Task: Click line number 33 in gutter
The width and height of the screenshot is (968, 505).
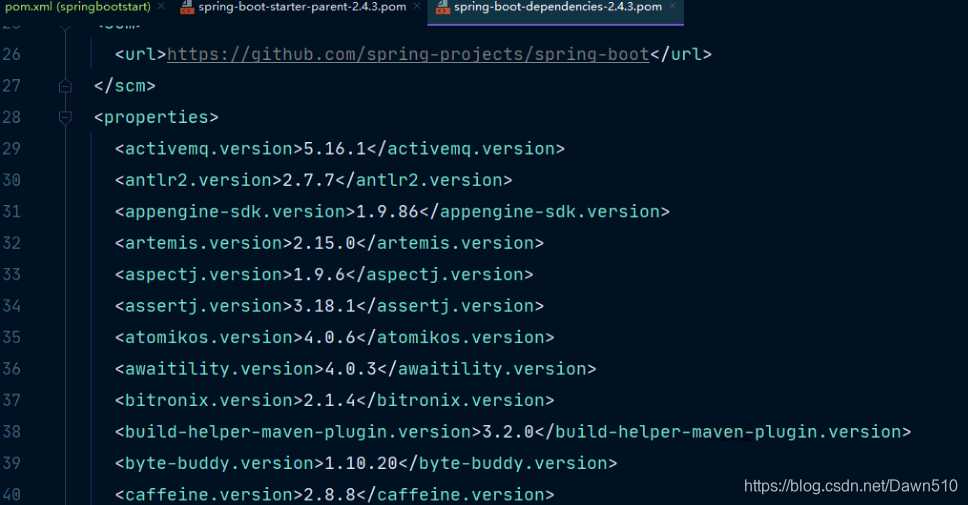Action: point(12,274)
